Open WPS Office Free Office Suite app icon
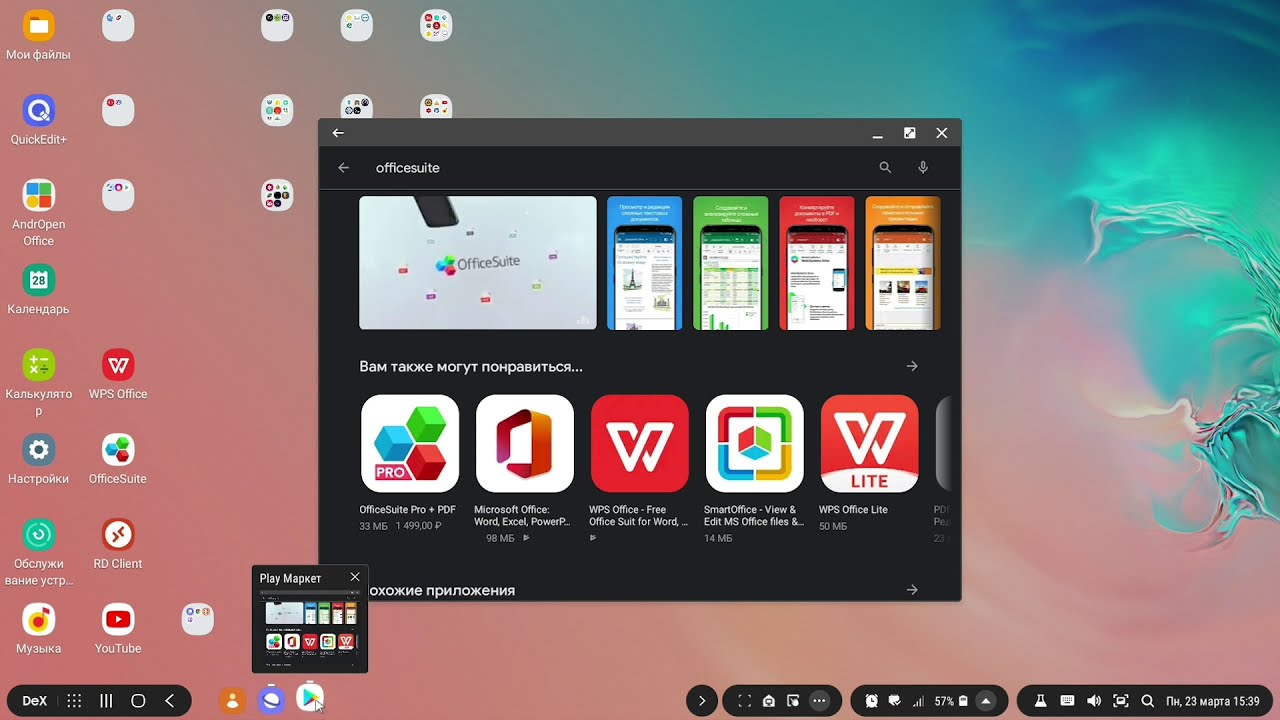1280x720 pixels. (x=640, y=444)
